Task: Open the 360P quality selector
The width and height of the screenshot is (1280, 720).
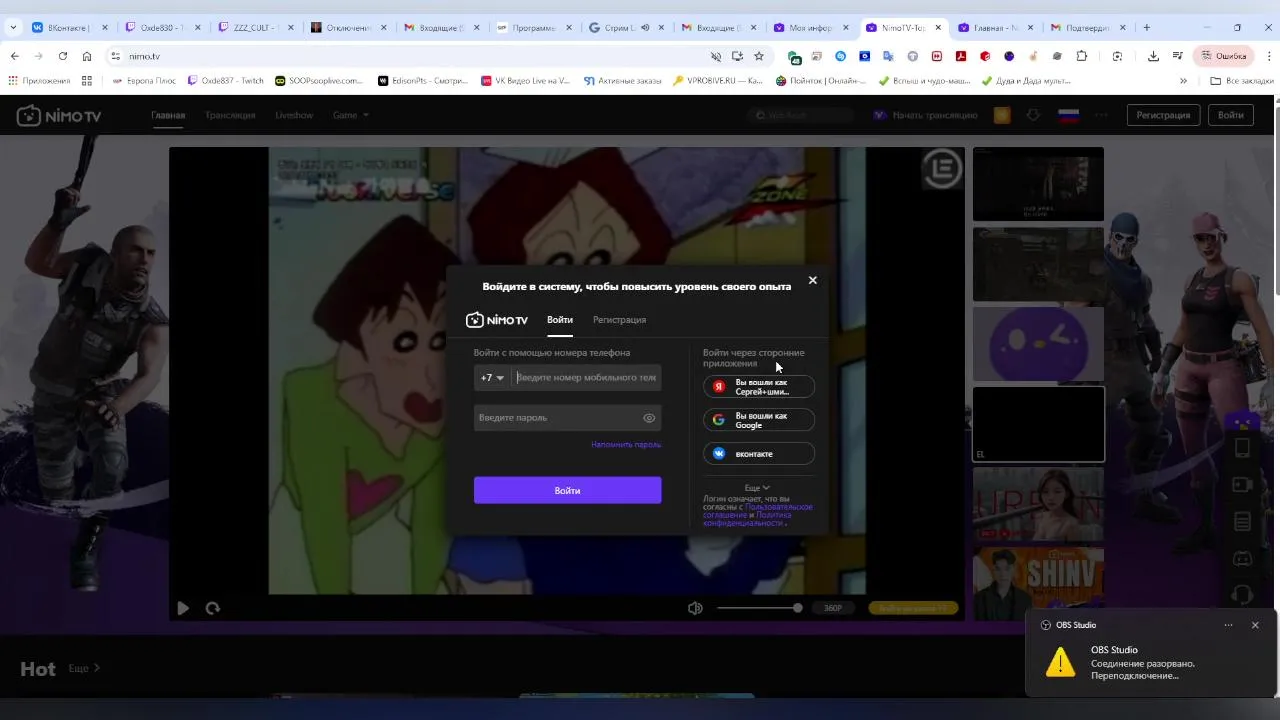Action: pyautogui.click(x=833, y=608)
